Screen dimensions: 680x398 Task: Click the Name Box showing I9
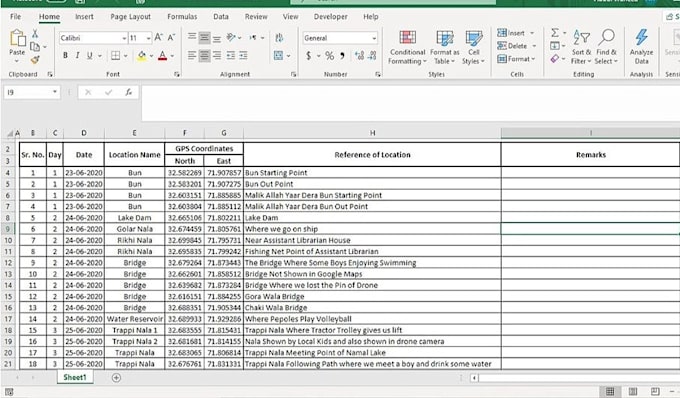coord(31,92)
